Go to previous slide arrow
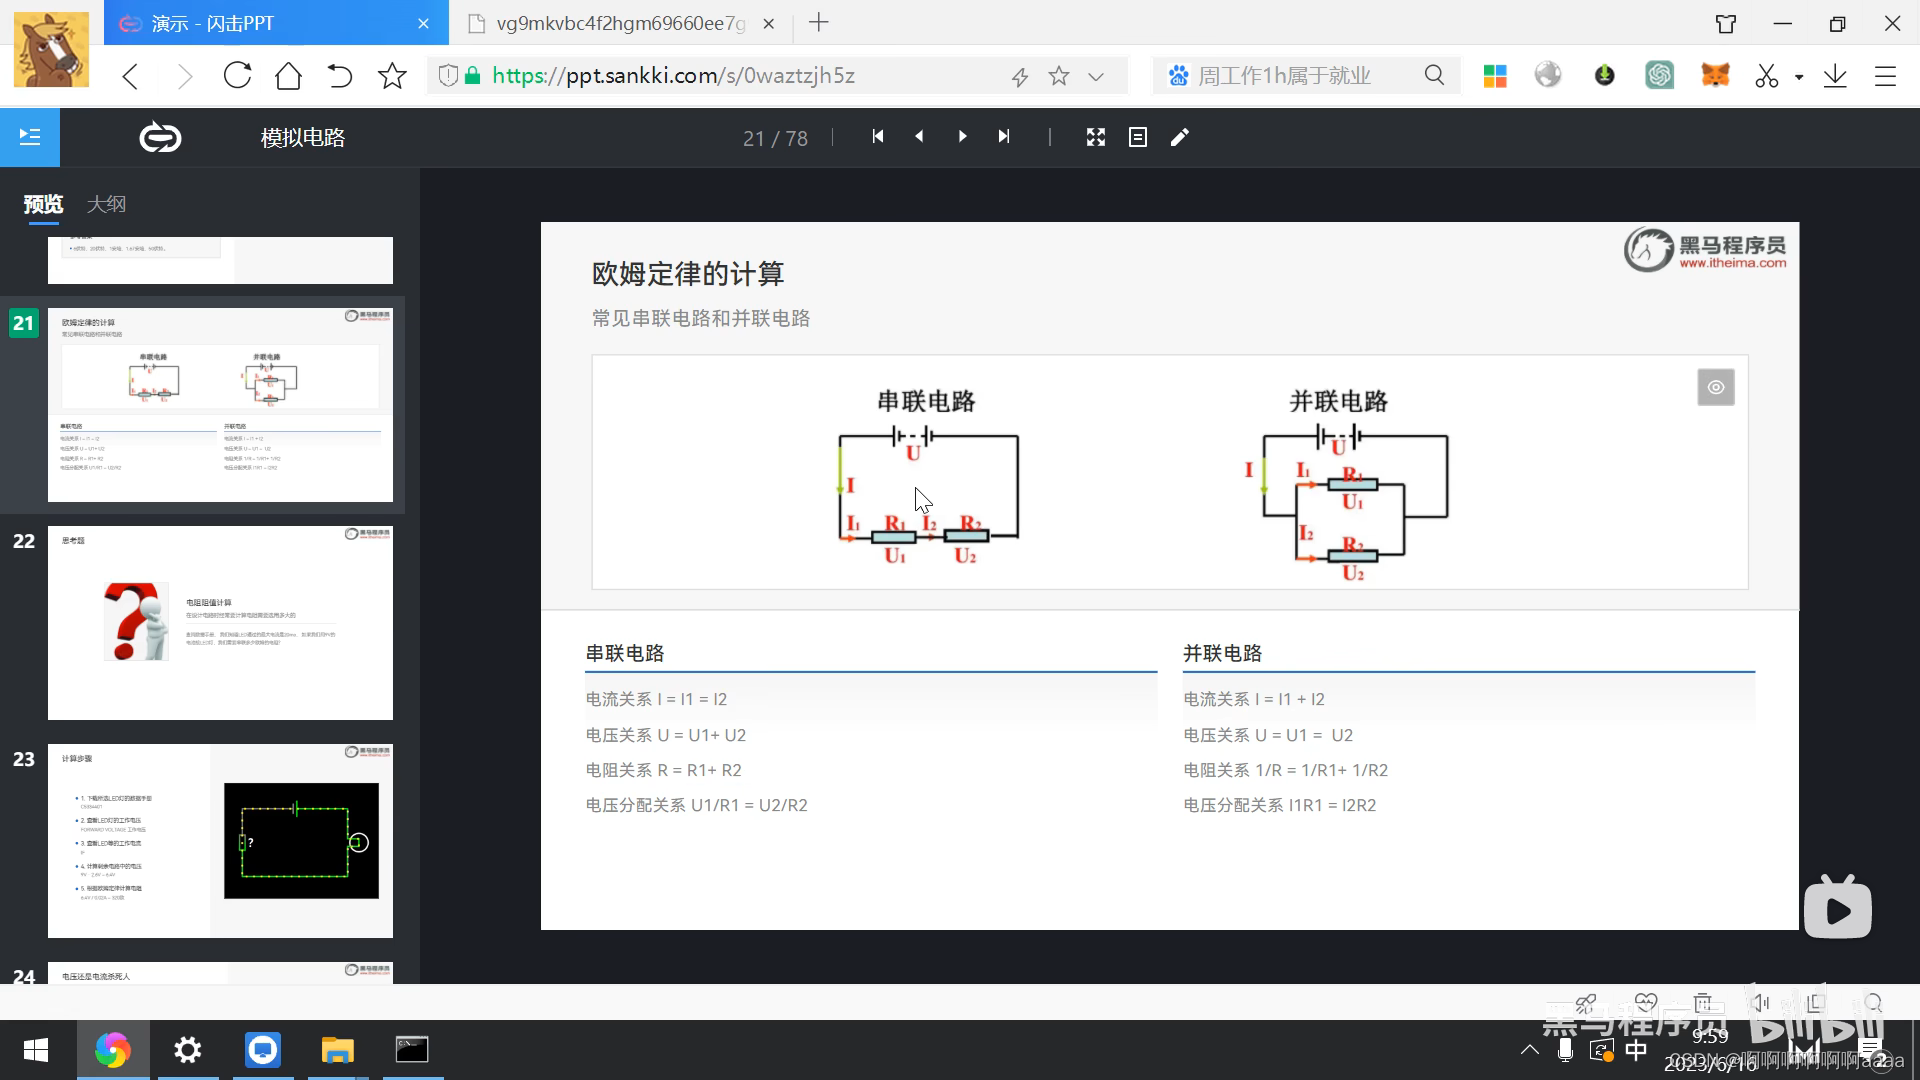 (919, 137)
